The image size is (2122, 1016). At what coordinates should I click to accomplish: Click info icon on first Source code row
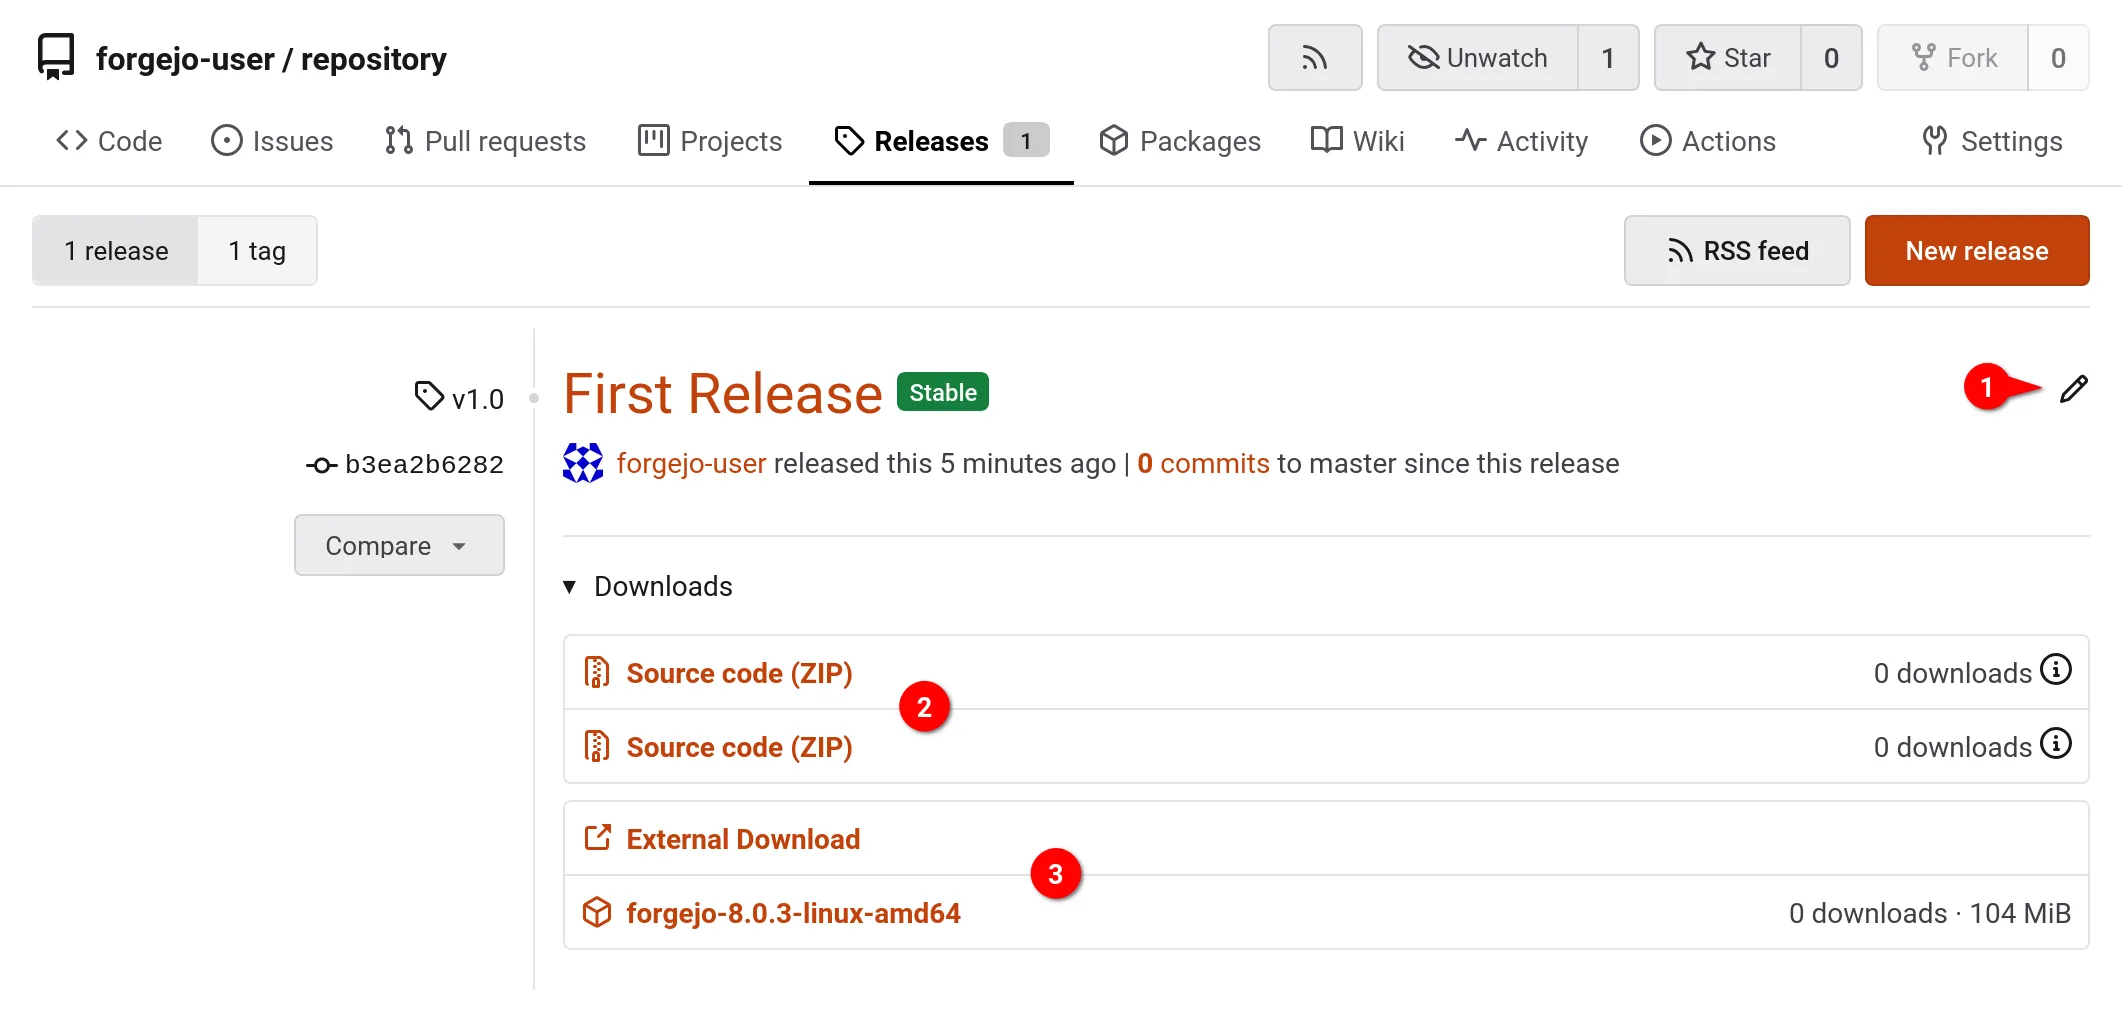2055,669
